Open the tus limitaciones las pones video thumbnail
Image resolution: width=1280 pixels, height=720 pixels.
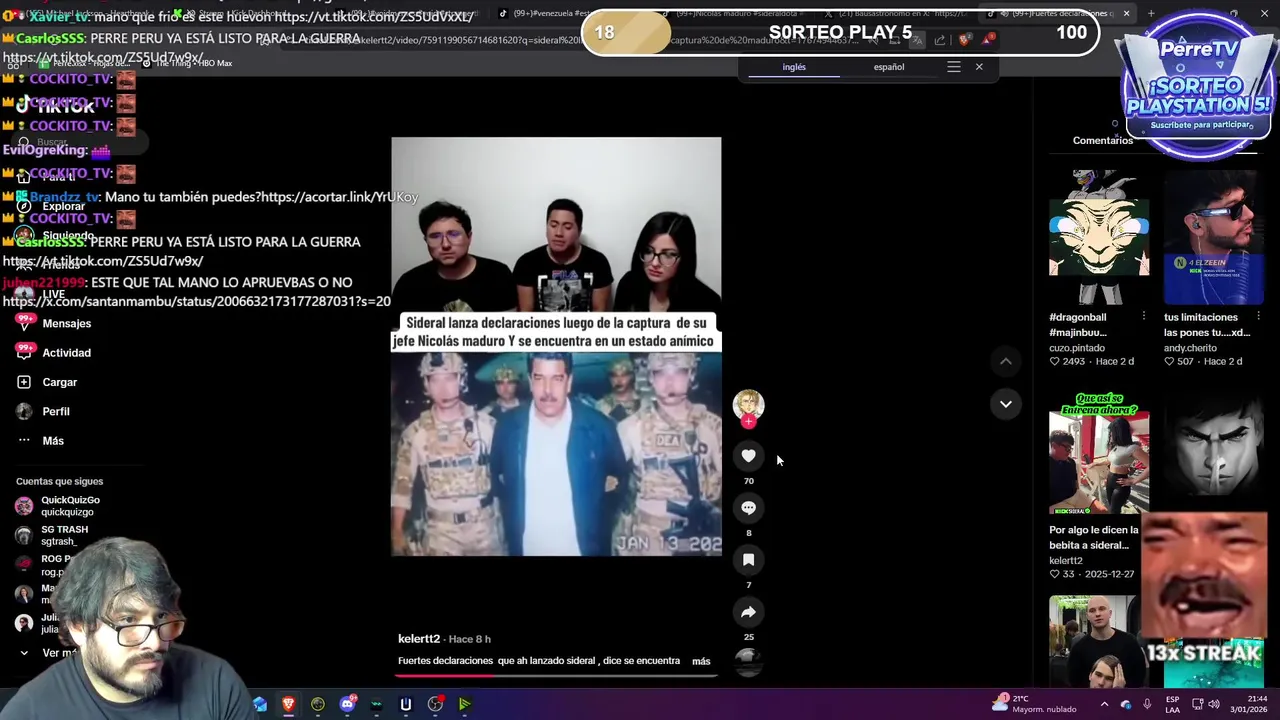[x=1213, y=236]
